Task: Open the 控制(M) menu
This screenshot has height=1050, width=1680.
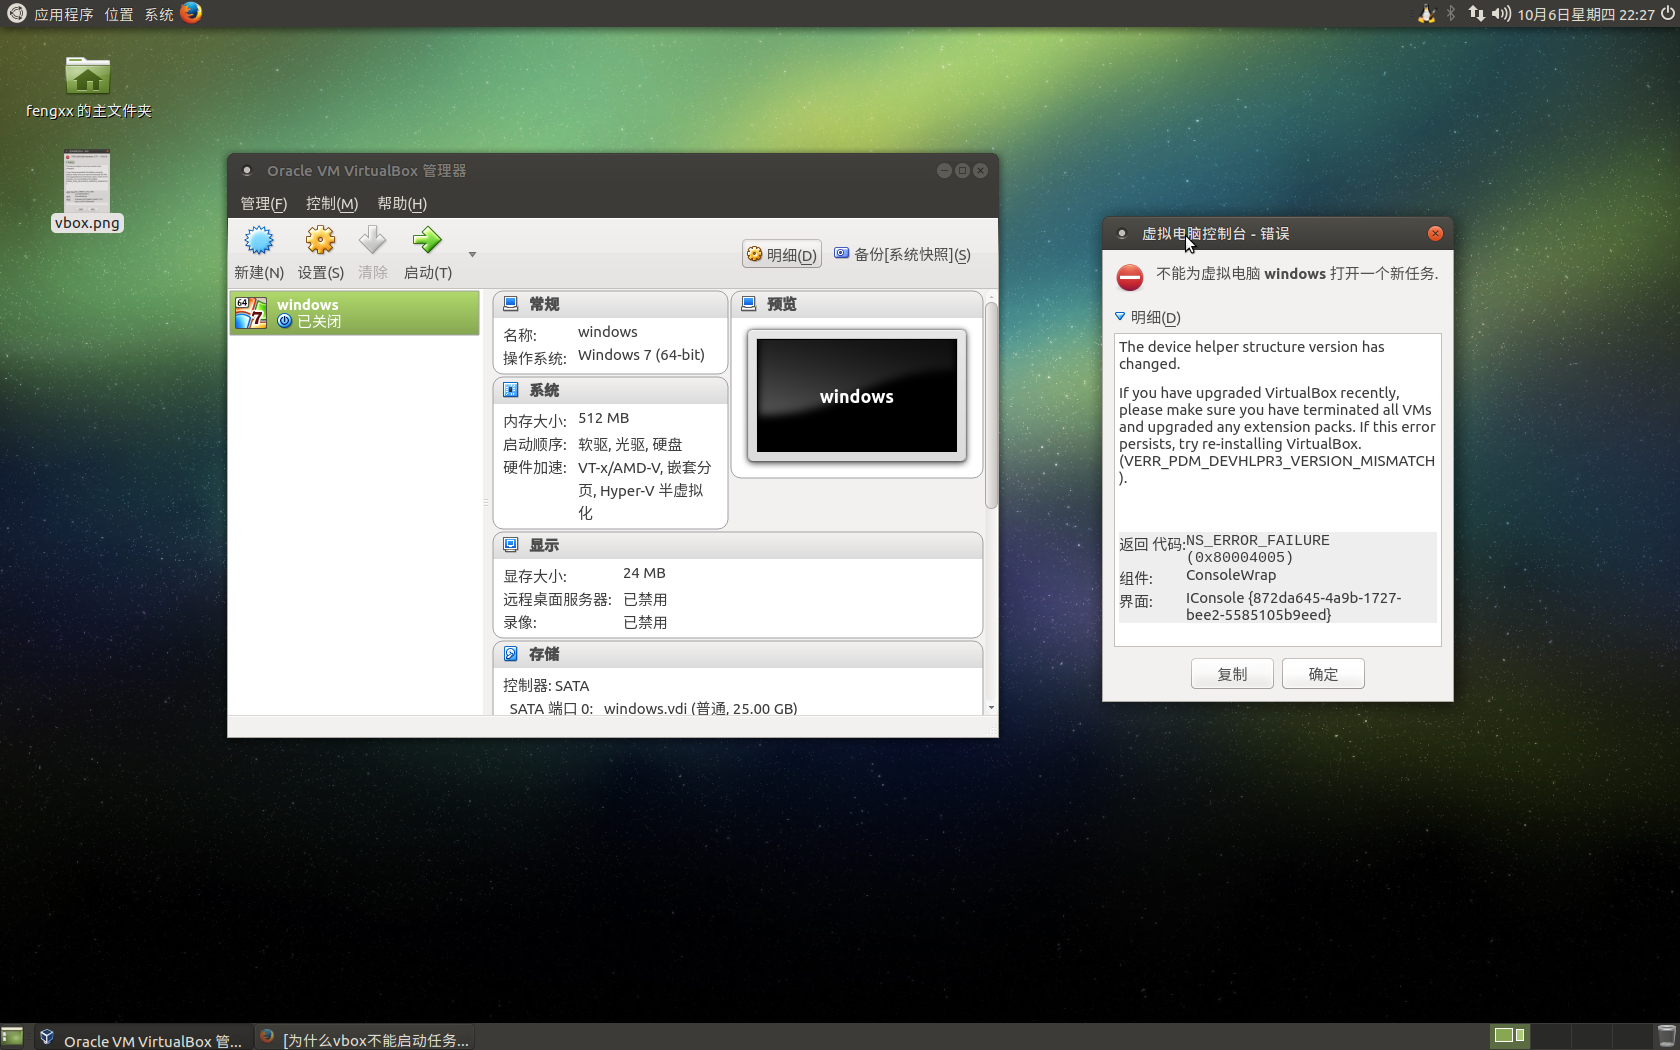Action: [332, 203]
